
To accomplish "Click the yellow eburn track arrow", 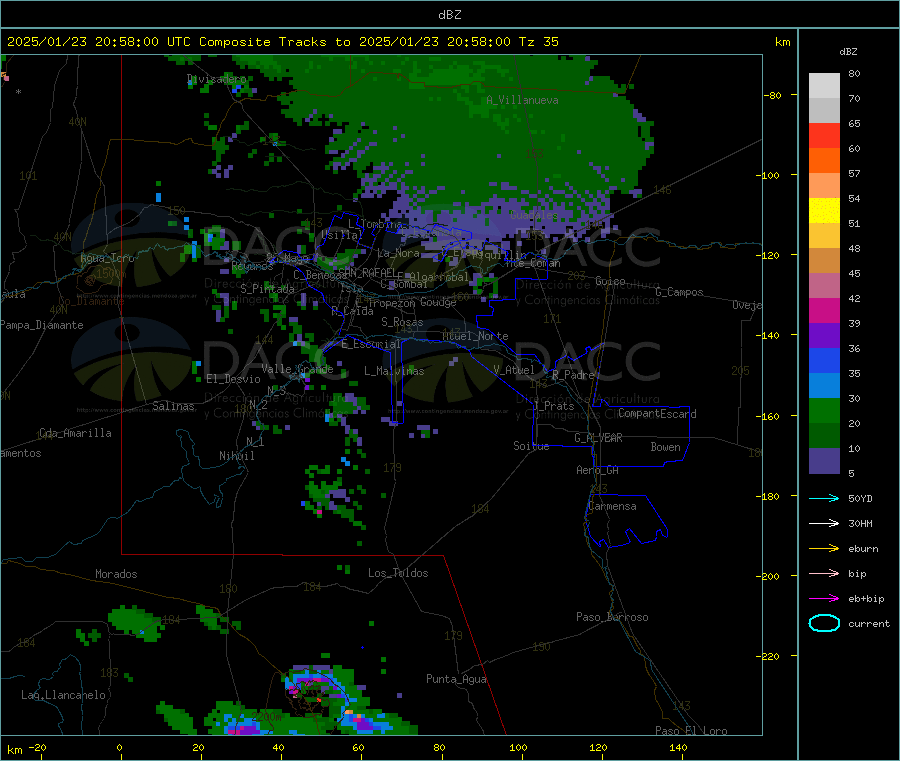I will [x=824, y=549].
